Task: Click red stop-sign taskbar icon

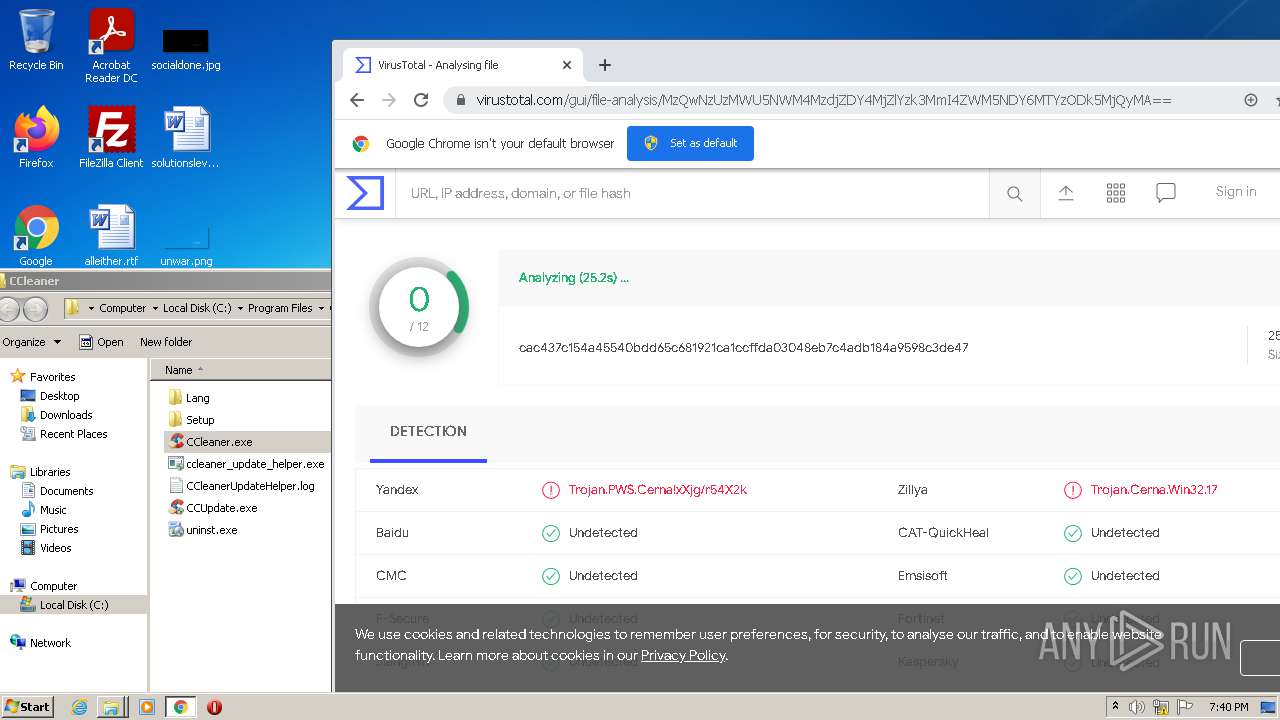Action: tap(214, 707)
